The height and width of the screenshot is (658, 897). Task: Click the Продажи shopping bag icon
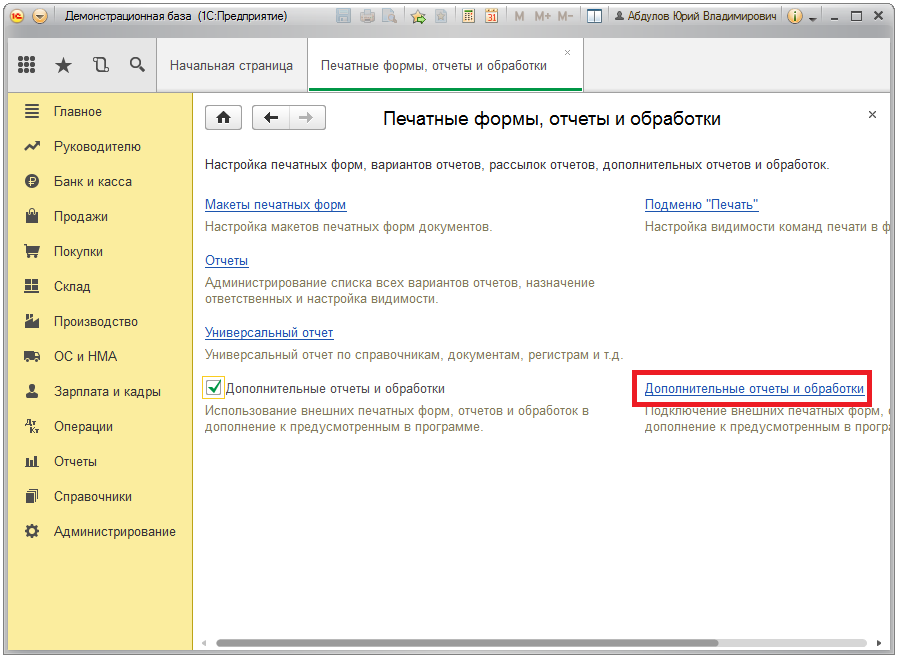point(32,216)
